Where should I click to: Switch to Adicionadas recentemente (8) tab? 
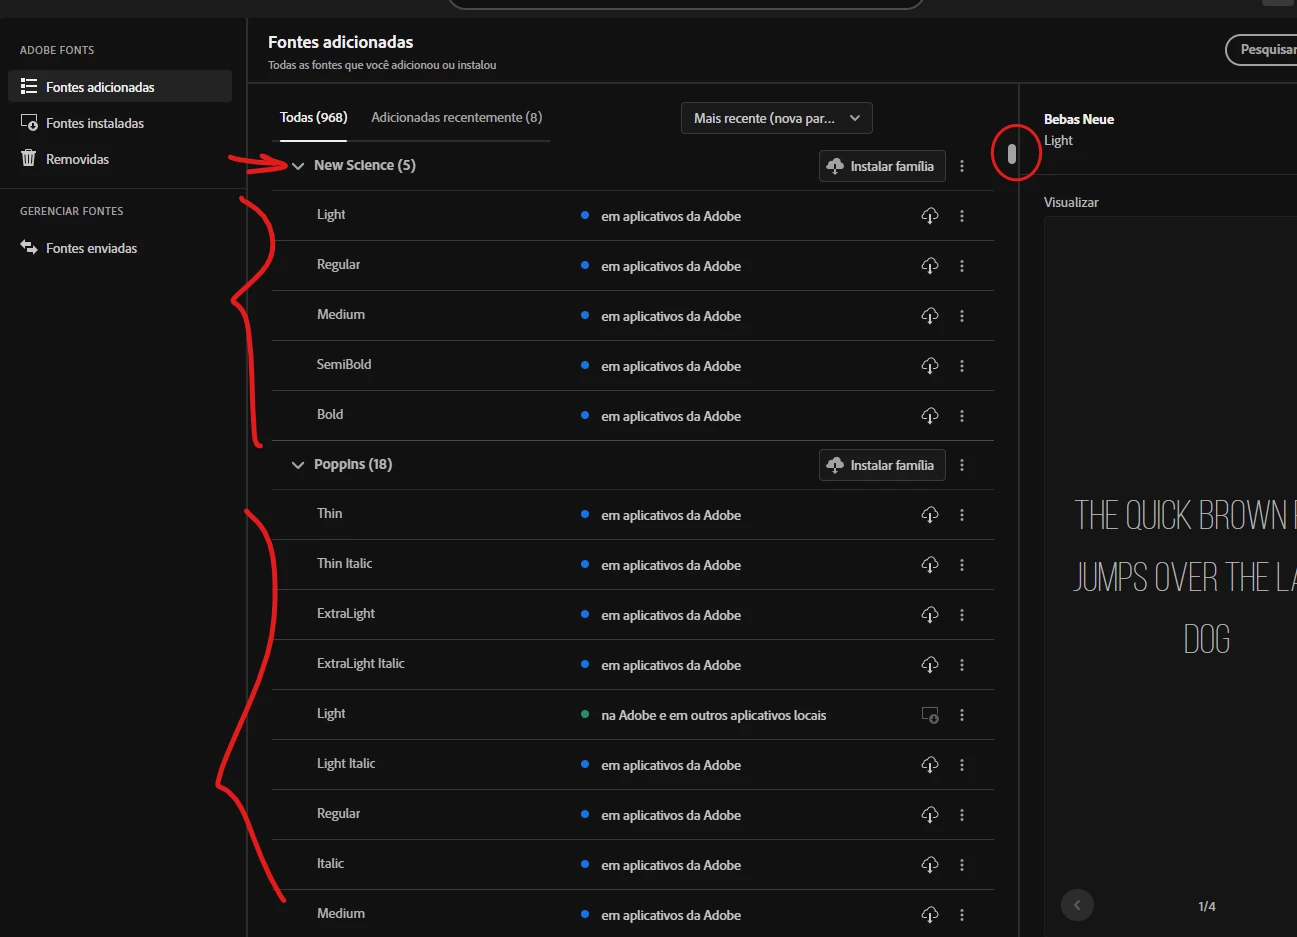[x=457, y=117]
